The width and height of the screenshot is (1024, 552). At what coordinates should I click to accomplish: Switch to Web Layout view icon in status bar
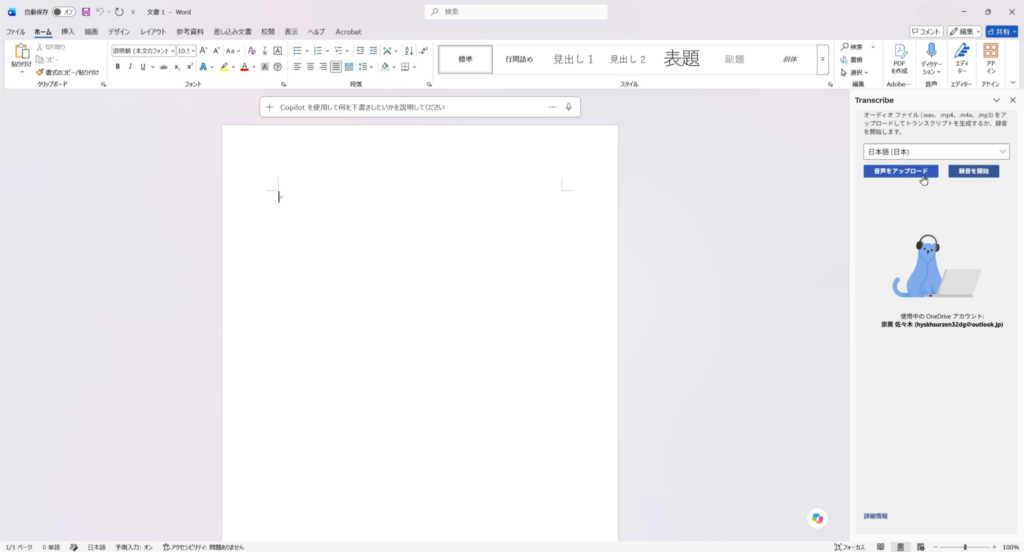coord(920,547)
